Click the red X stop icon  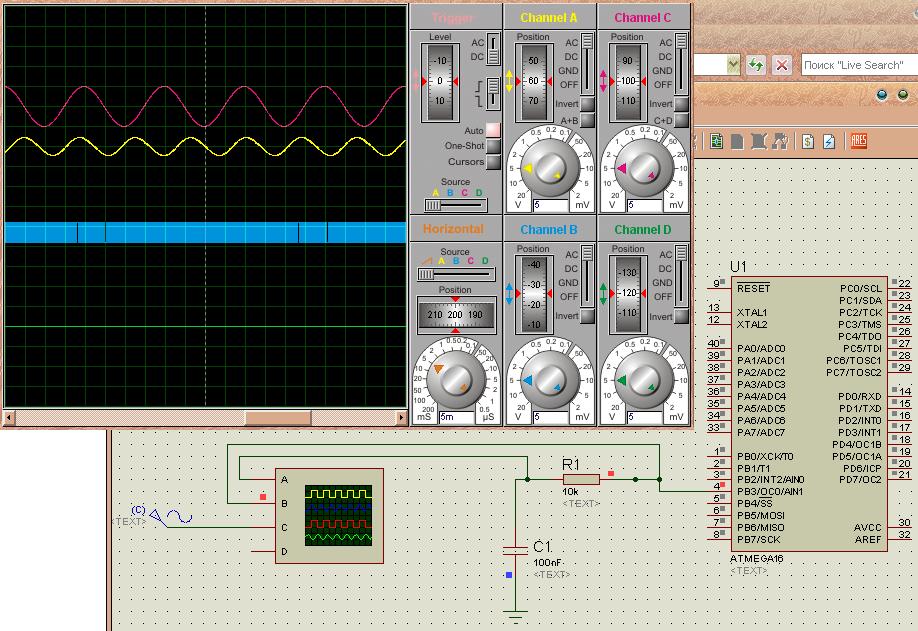click(x=782, y=65)
